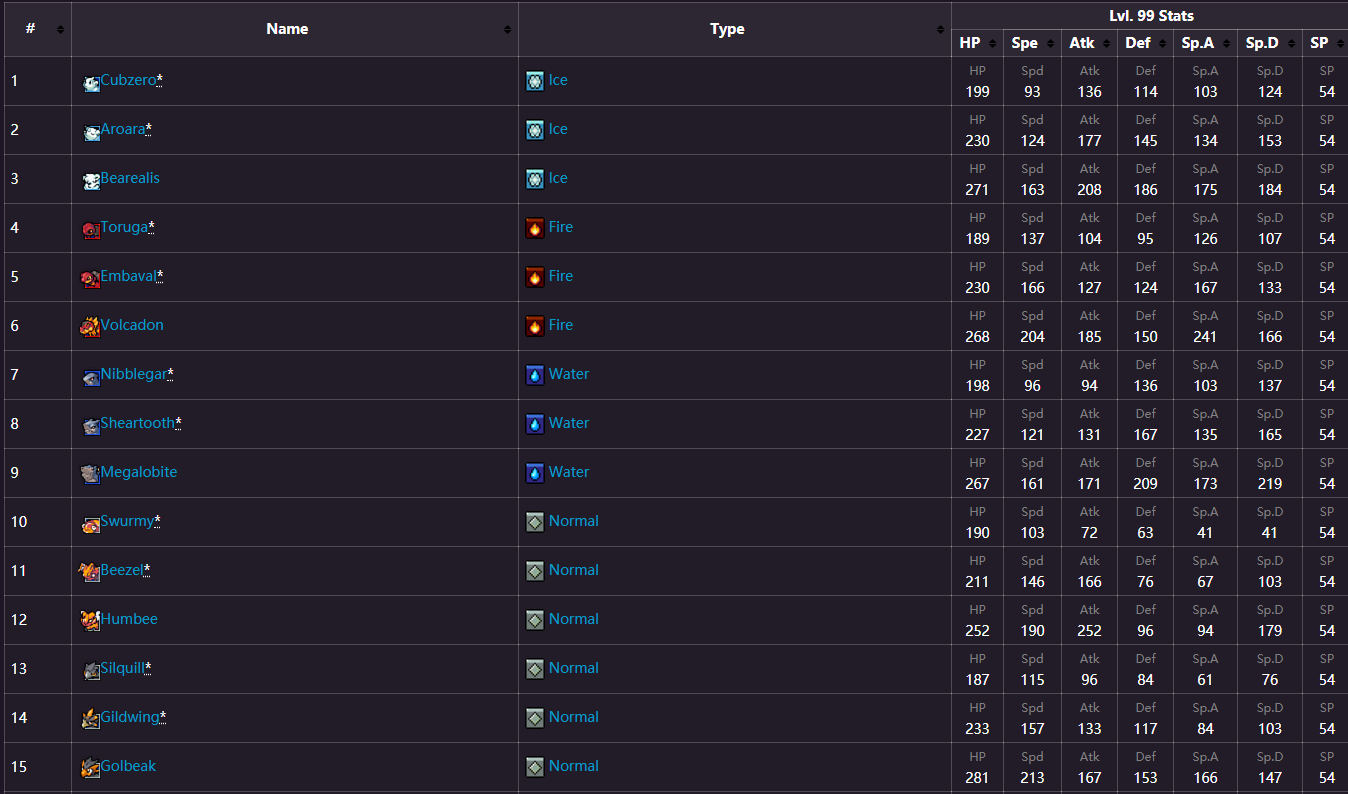
Task: Sort the table by Atk stat
Action: tap(1089, 43)
